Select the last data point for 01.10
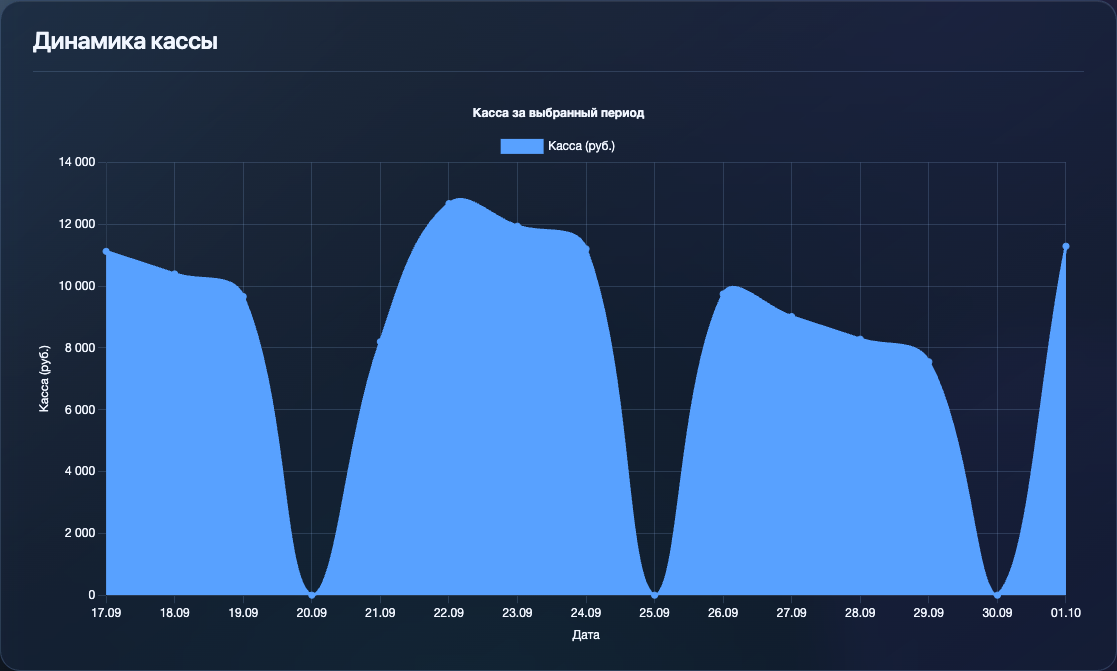This screenshot has width=1117, height=671. 1066,246
